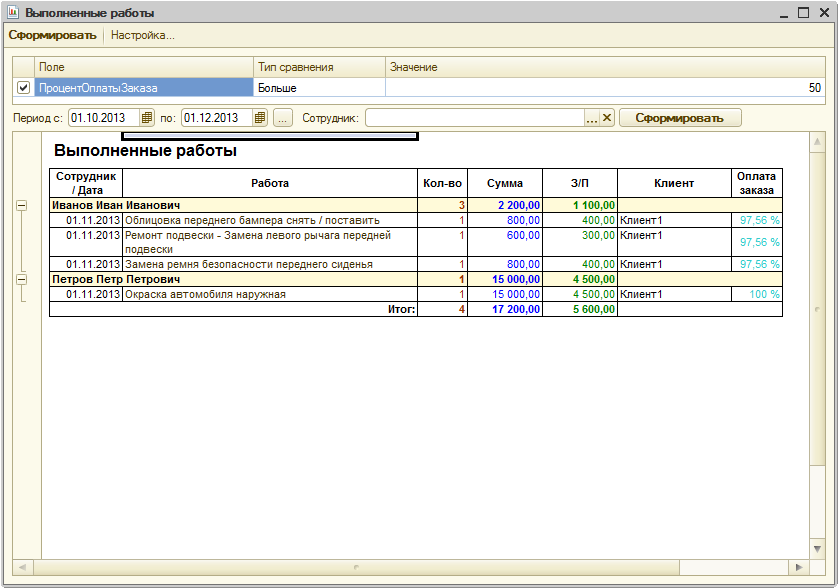Select the Больше comparison type cell
The width and height of the screenshot is (838, 588).
pyautogui.click(x=320, y=88)
